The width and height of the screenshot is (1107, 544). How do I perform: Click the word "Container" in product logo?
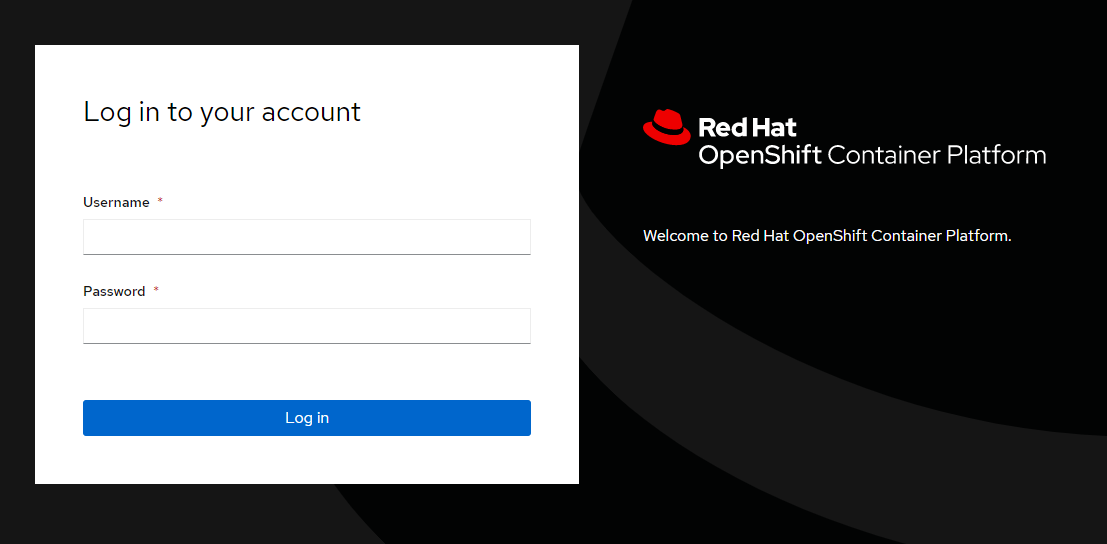(884, 155)
